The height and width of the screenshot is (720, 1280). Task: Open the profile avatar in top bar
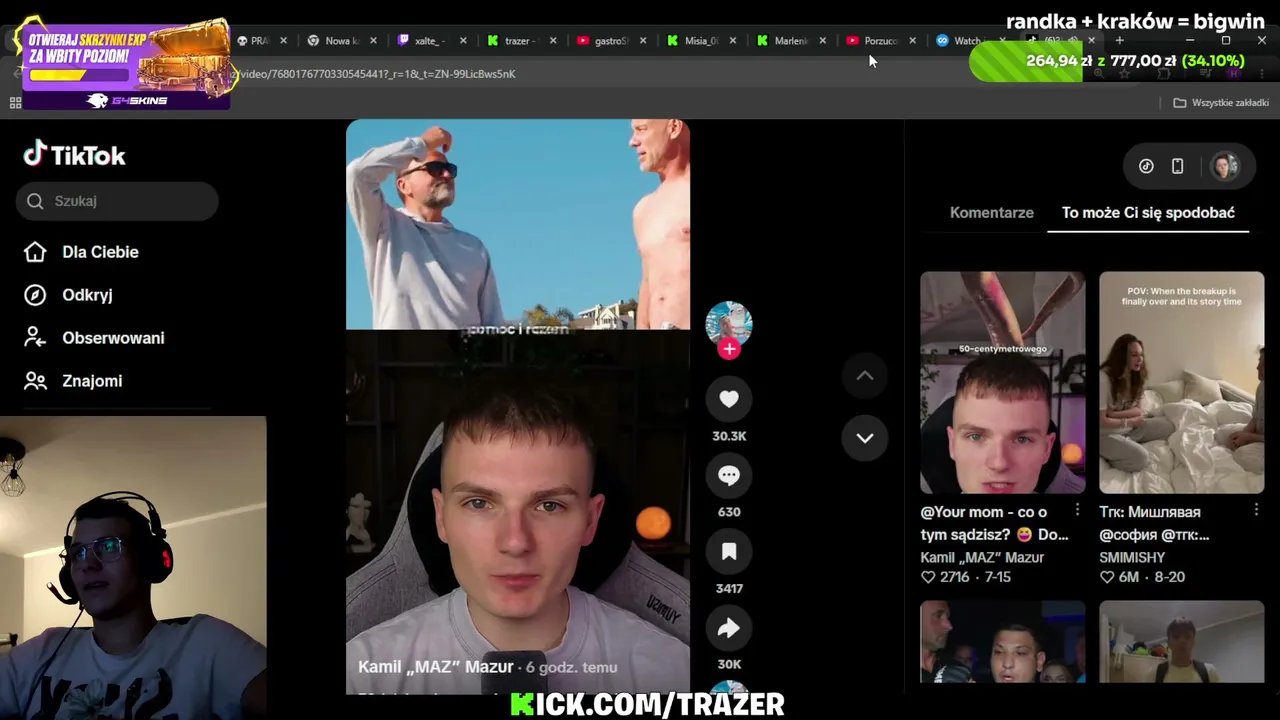point(1225,167)
